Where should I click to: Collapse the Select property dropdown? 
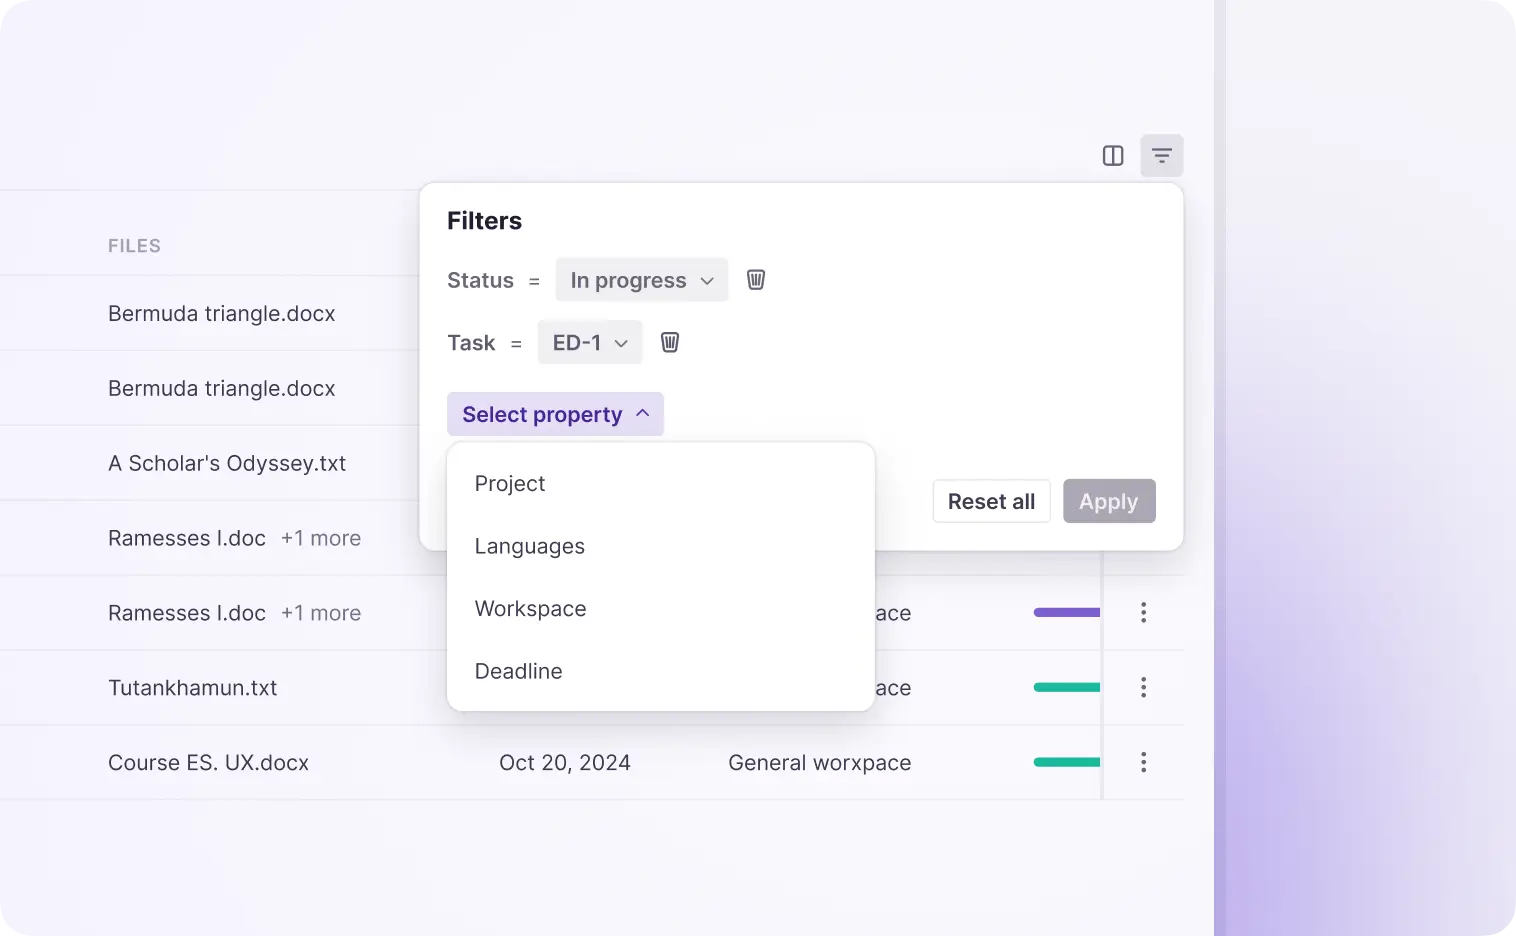pyautogui.click(x=555, y=413)
